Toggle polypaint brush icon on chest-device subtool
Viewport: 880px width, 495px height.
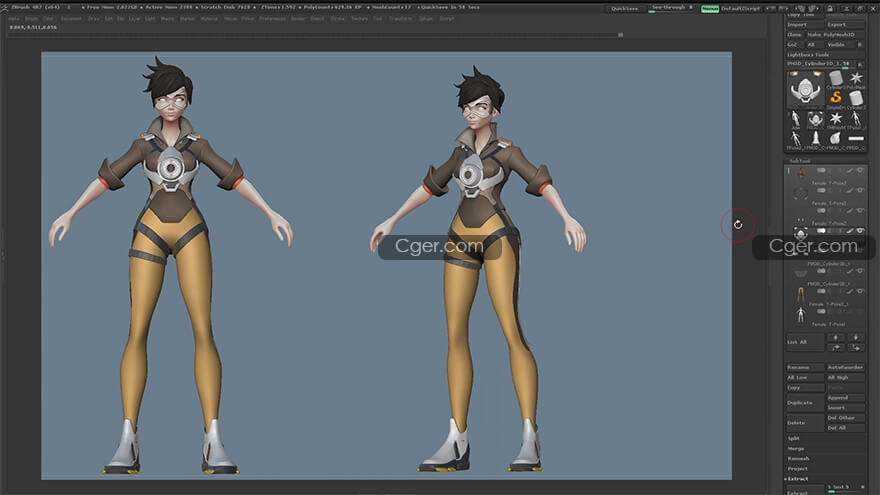850,231
